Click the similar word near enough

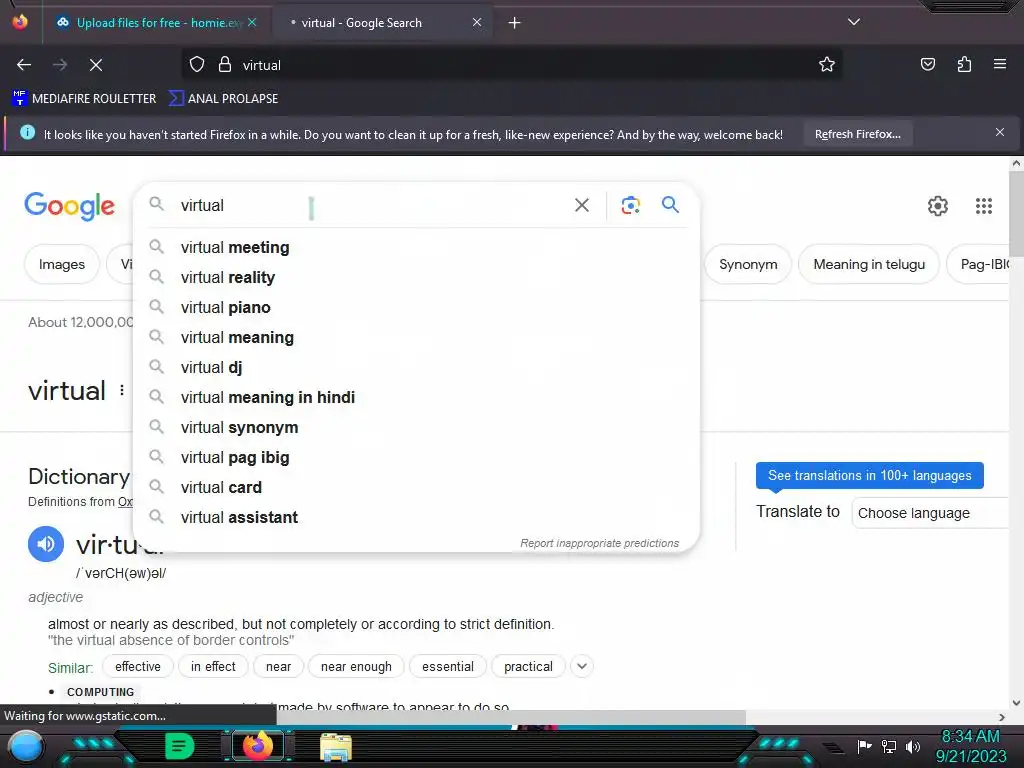pyautogui.click(x=356, y=667)
